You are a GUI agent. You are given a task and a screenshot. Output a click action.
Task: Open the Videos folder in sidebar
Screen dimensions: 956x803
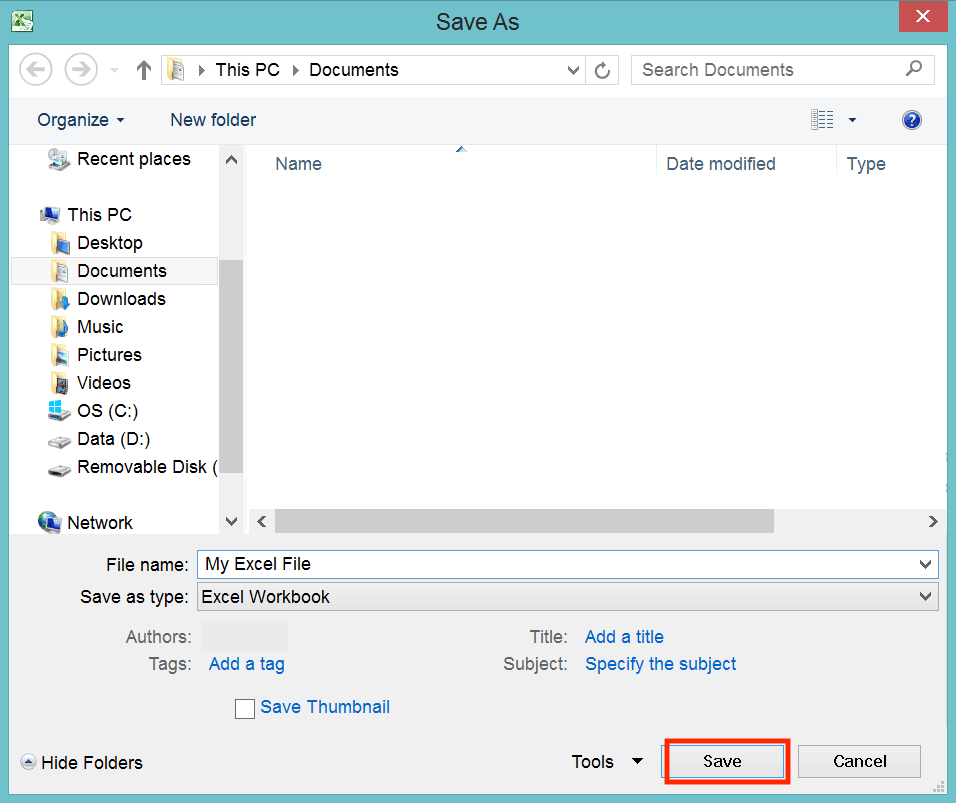click(x=91, y=383)
